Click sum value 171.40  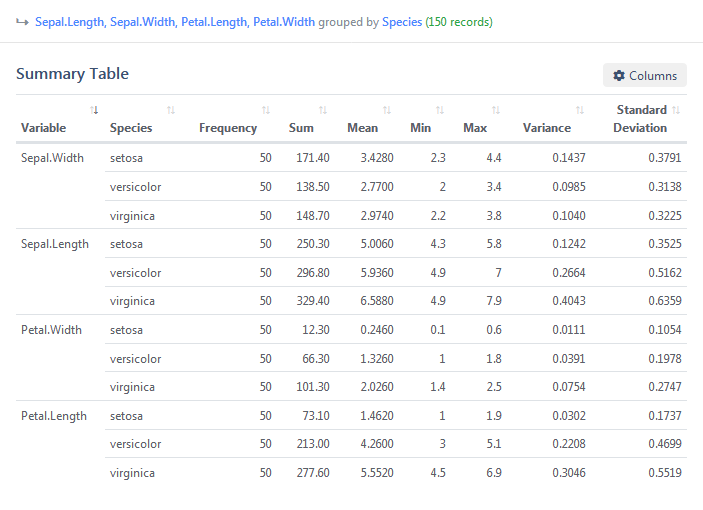(x=312, y=158)
